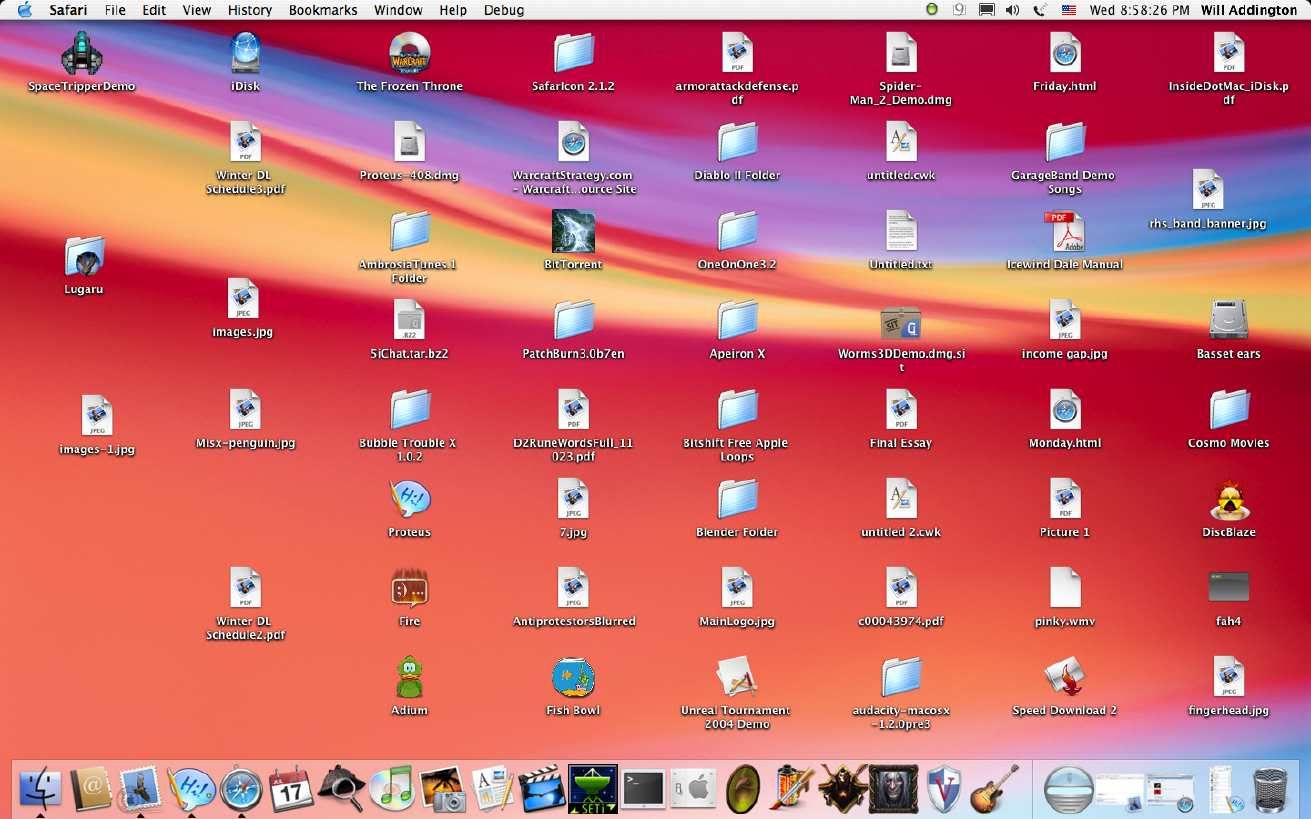Open Terminal from the Dock
Image resolution: width=1311 pixels, height=819 pixels.
pos(643,788)
